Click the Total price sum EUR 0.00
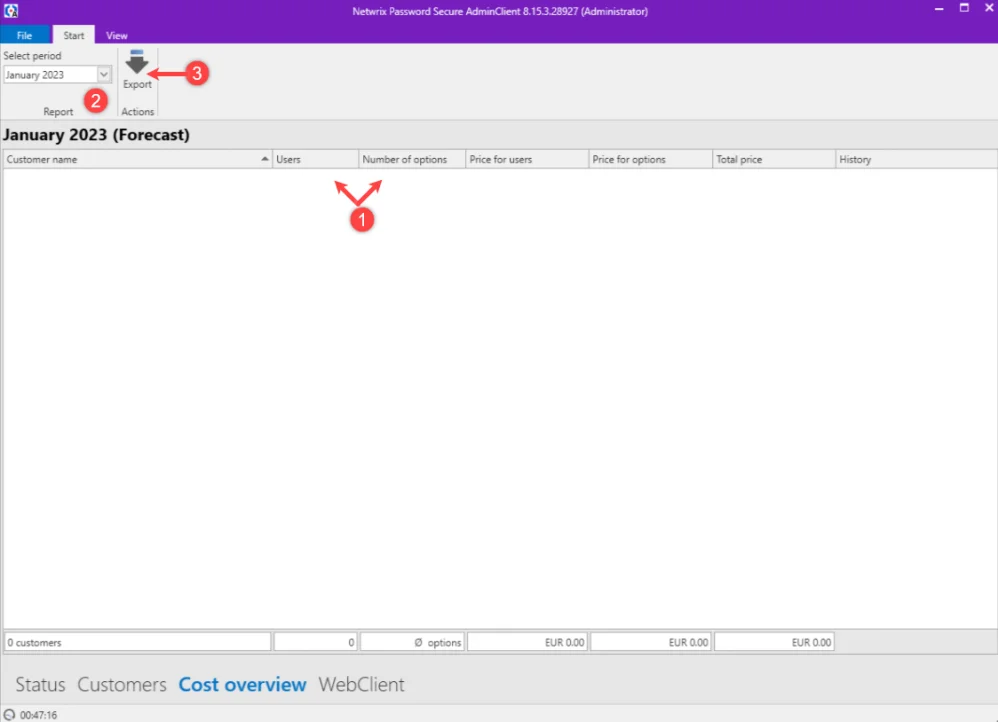998x722 pixels. coord(774,642)
